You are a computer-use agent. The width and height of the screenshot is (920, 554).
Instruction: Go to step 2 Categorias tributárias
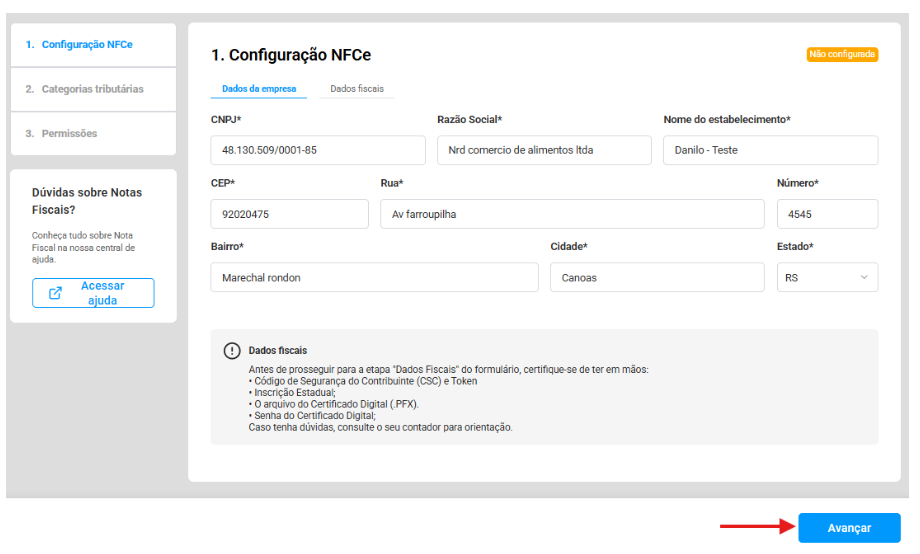pos(92,89)
